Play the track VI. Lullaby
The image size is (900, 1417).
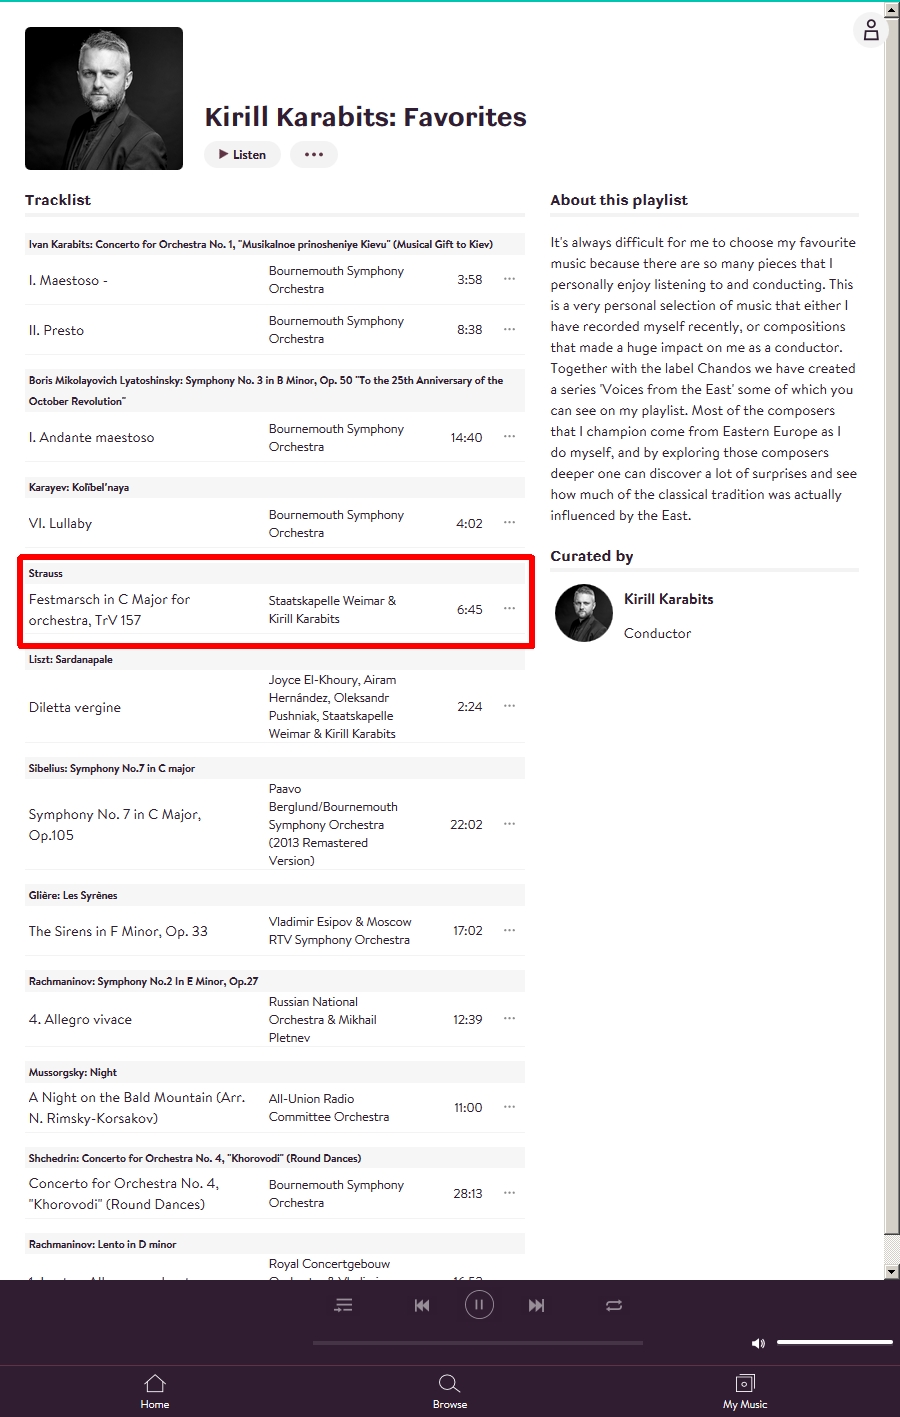tap(60, 523)
